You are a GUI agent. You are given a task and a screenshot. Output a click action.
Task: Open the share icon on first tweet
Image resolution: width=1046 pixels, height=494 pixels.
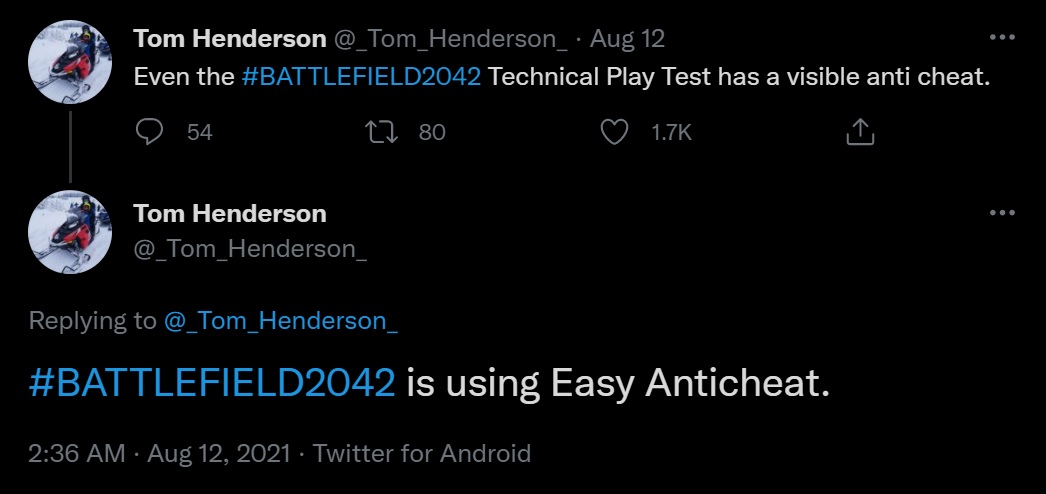point(860,132)
